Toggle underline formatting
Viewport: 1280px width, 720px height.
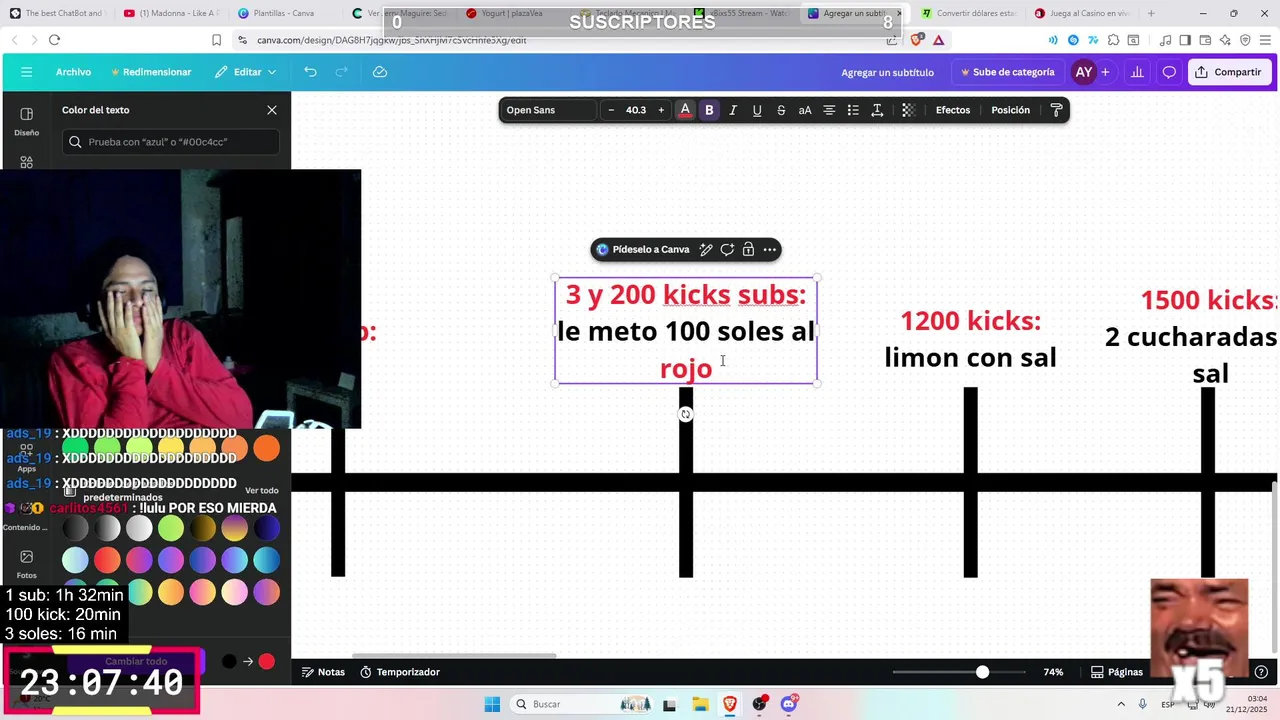coord(757,110)
